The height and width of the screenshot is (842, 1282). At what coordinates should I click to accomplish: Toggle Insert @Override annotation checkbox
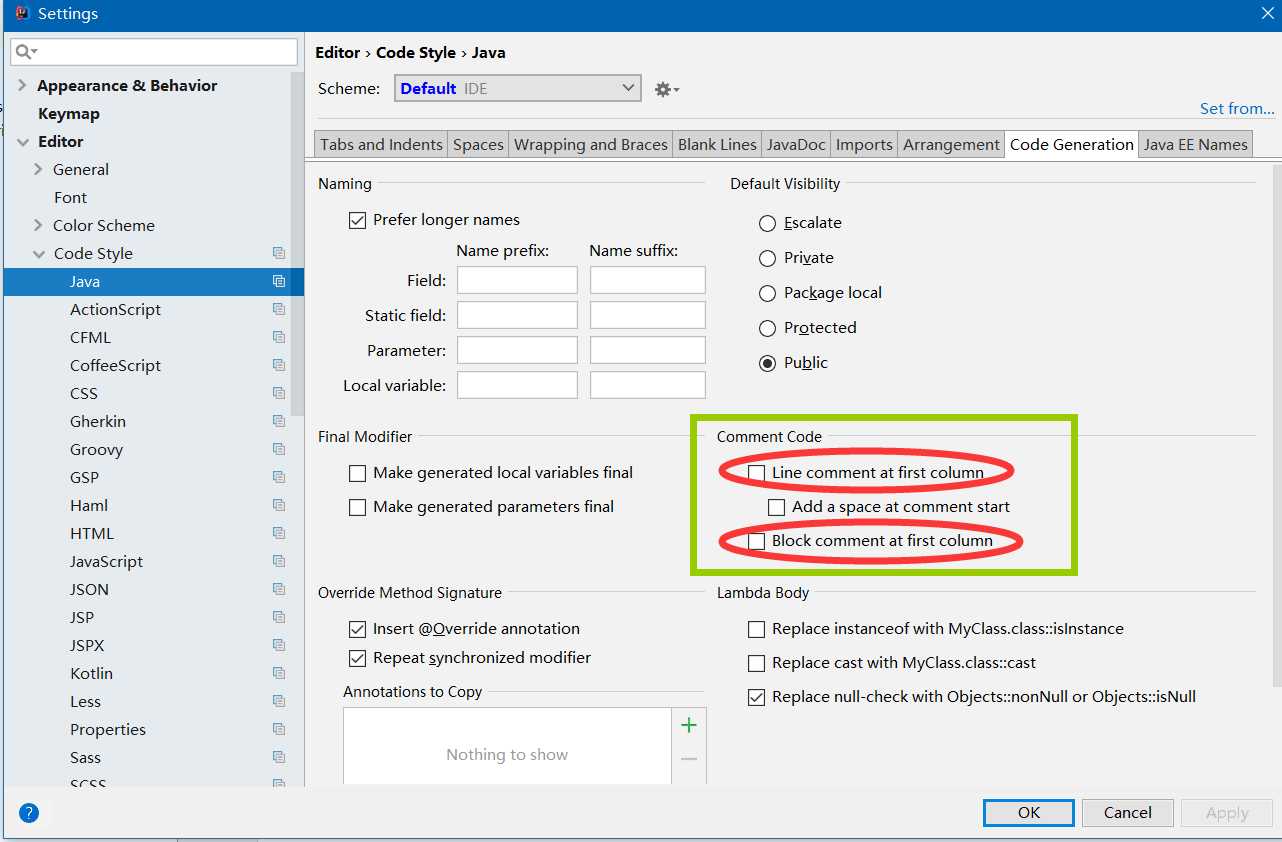357,629
